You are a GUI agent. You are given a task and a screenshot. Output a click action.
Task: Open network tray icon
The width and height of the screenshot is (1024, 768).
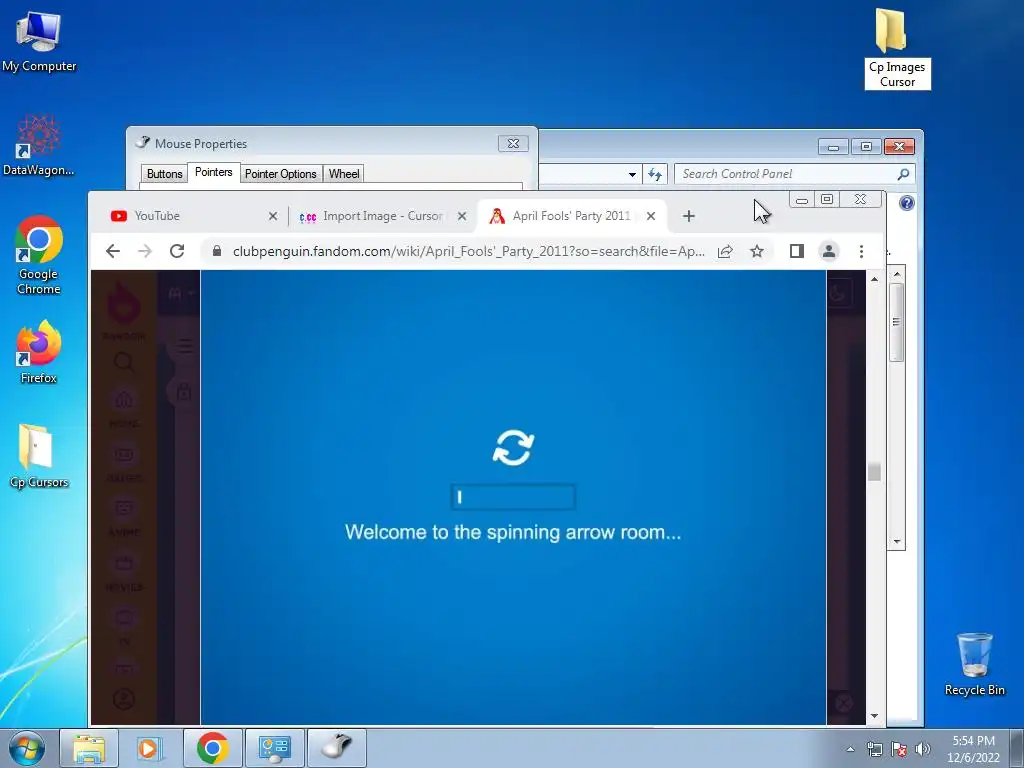point(874,749)
